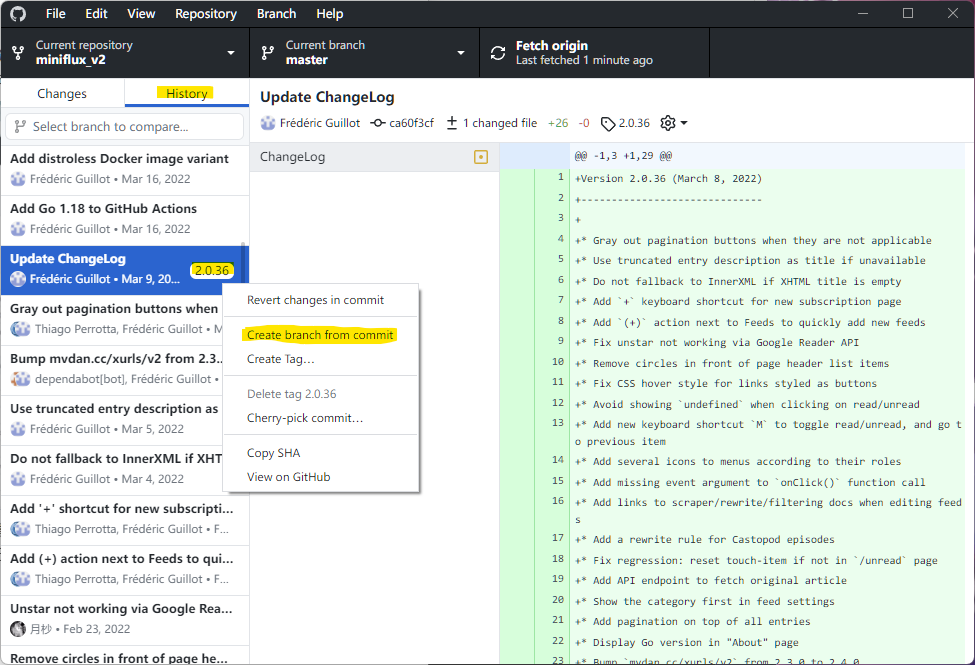Image resolution: width=975 pixels, height=665 pixels.
Task: Select the Use truncated entry description commit
Action: click(112, 419)
